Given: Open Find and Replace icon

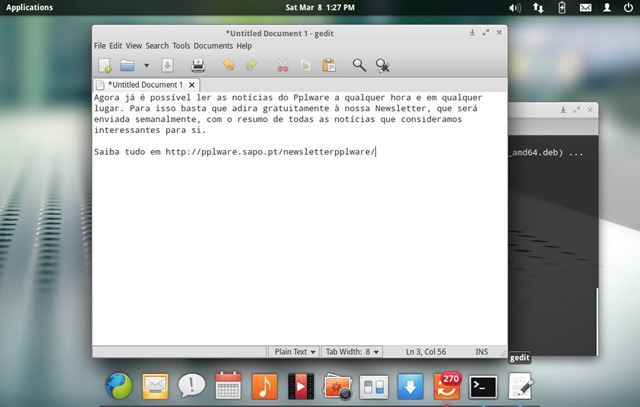Looking at the screenshot, I should [382, 65].
